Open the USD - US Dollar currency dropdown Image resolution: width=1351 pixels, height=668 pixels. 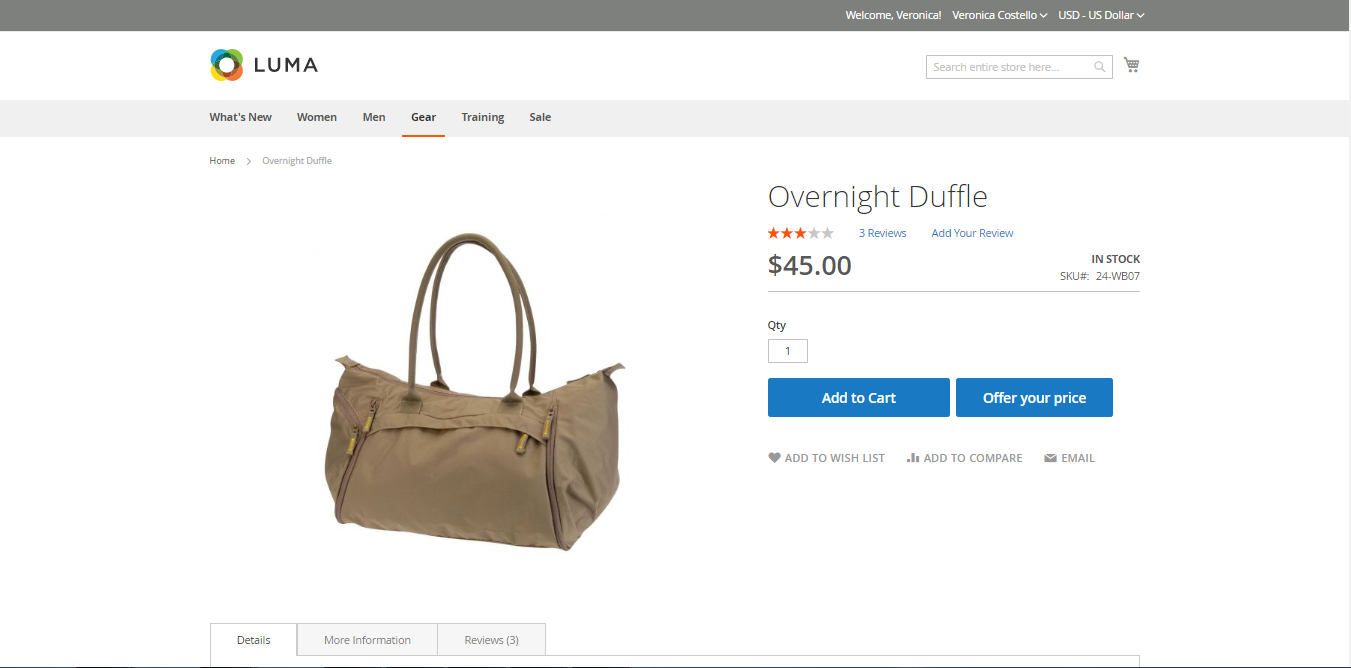pos(1101,15)
